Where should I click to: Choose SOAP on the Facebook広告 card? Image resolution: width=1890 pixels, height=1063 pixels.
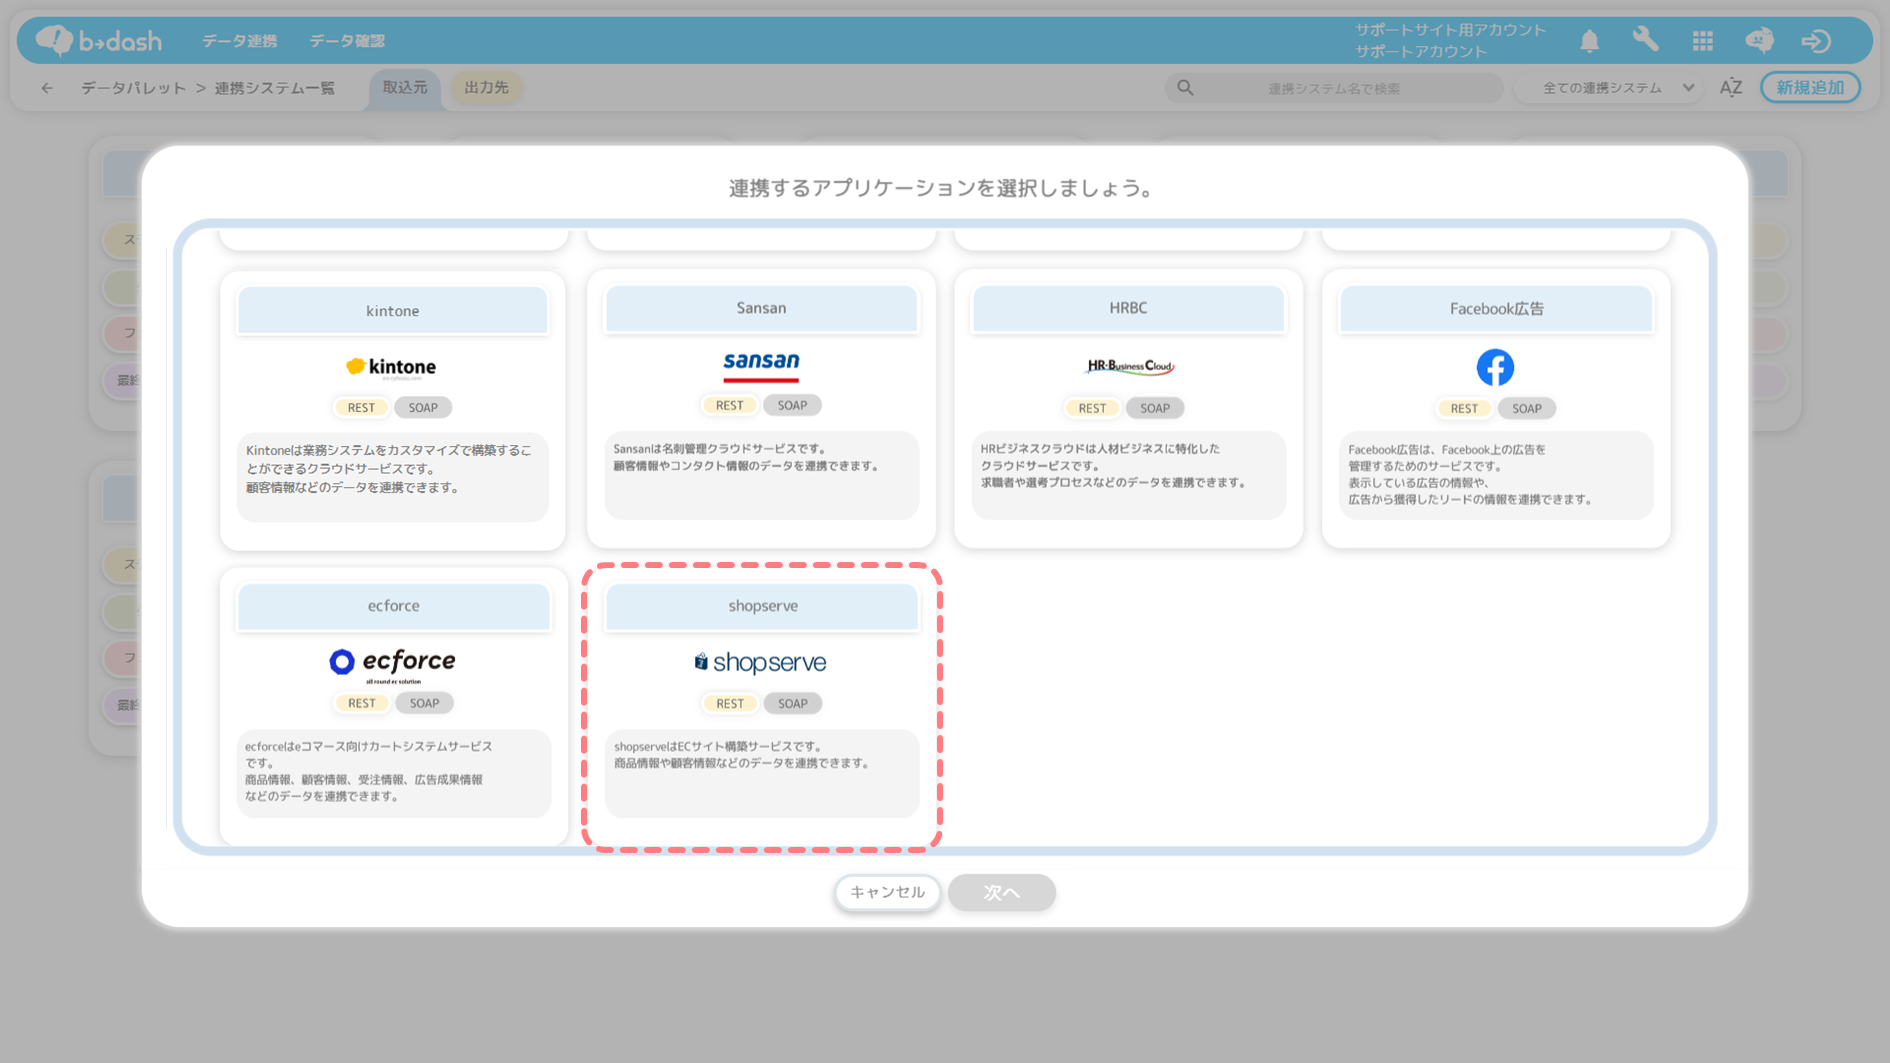click(x=1527, y=408)
